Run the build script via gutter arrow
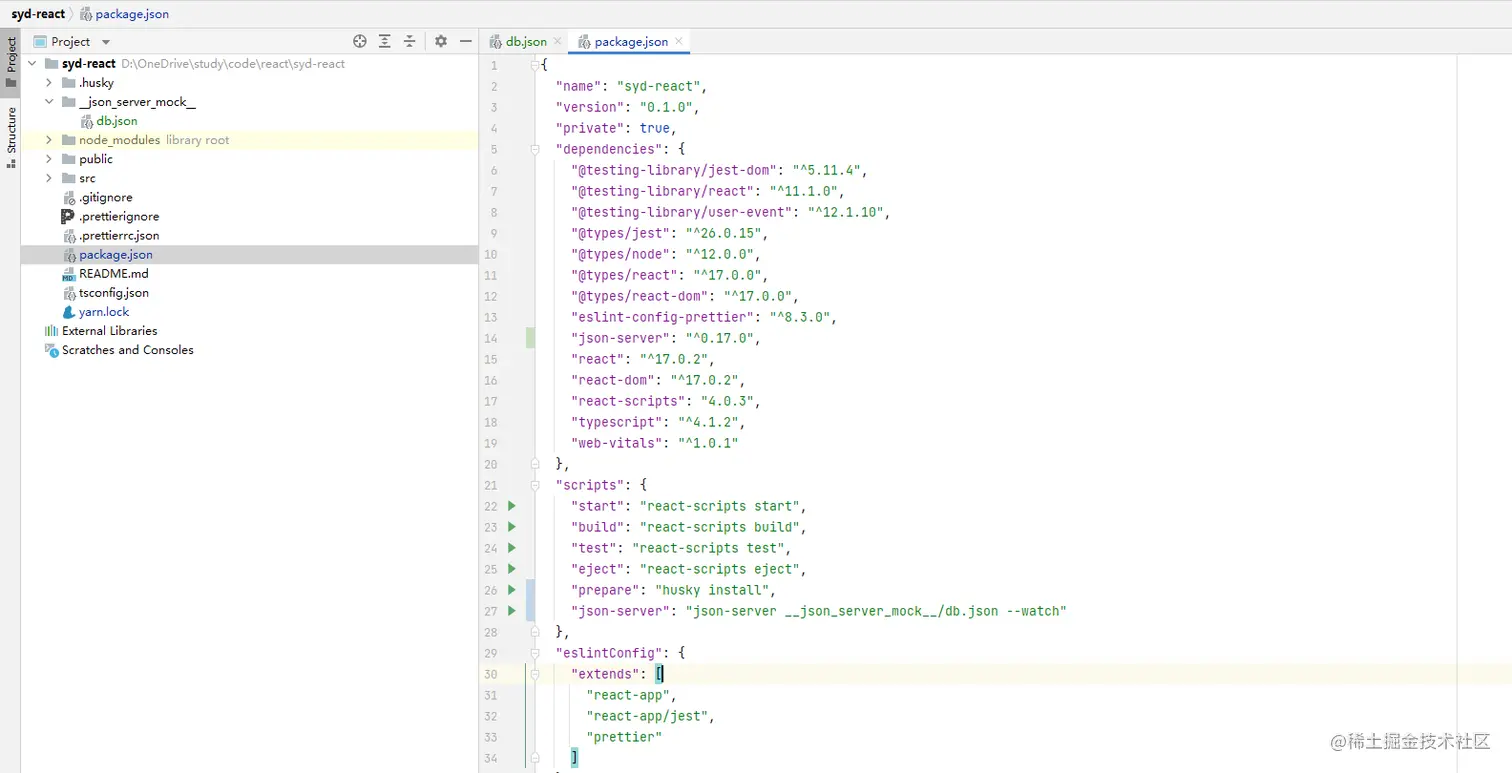 (512, 527)
